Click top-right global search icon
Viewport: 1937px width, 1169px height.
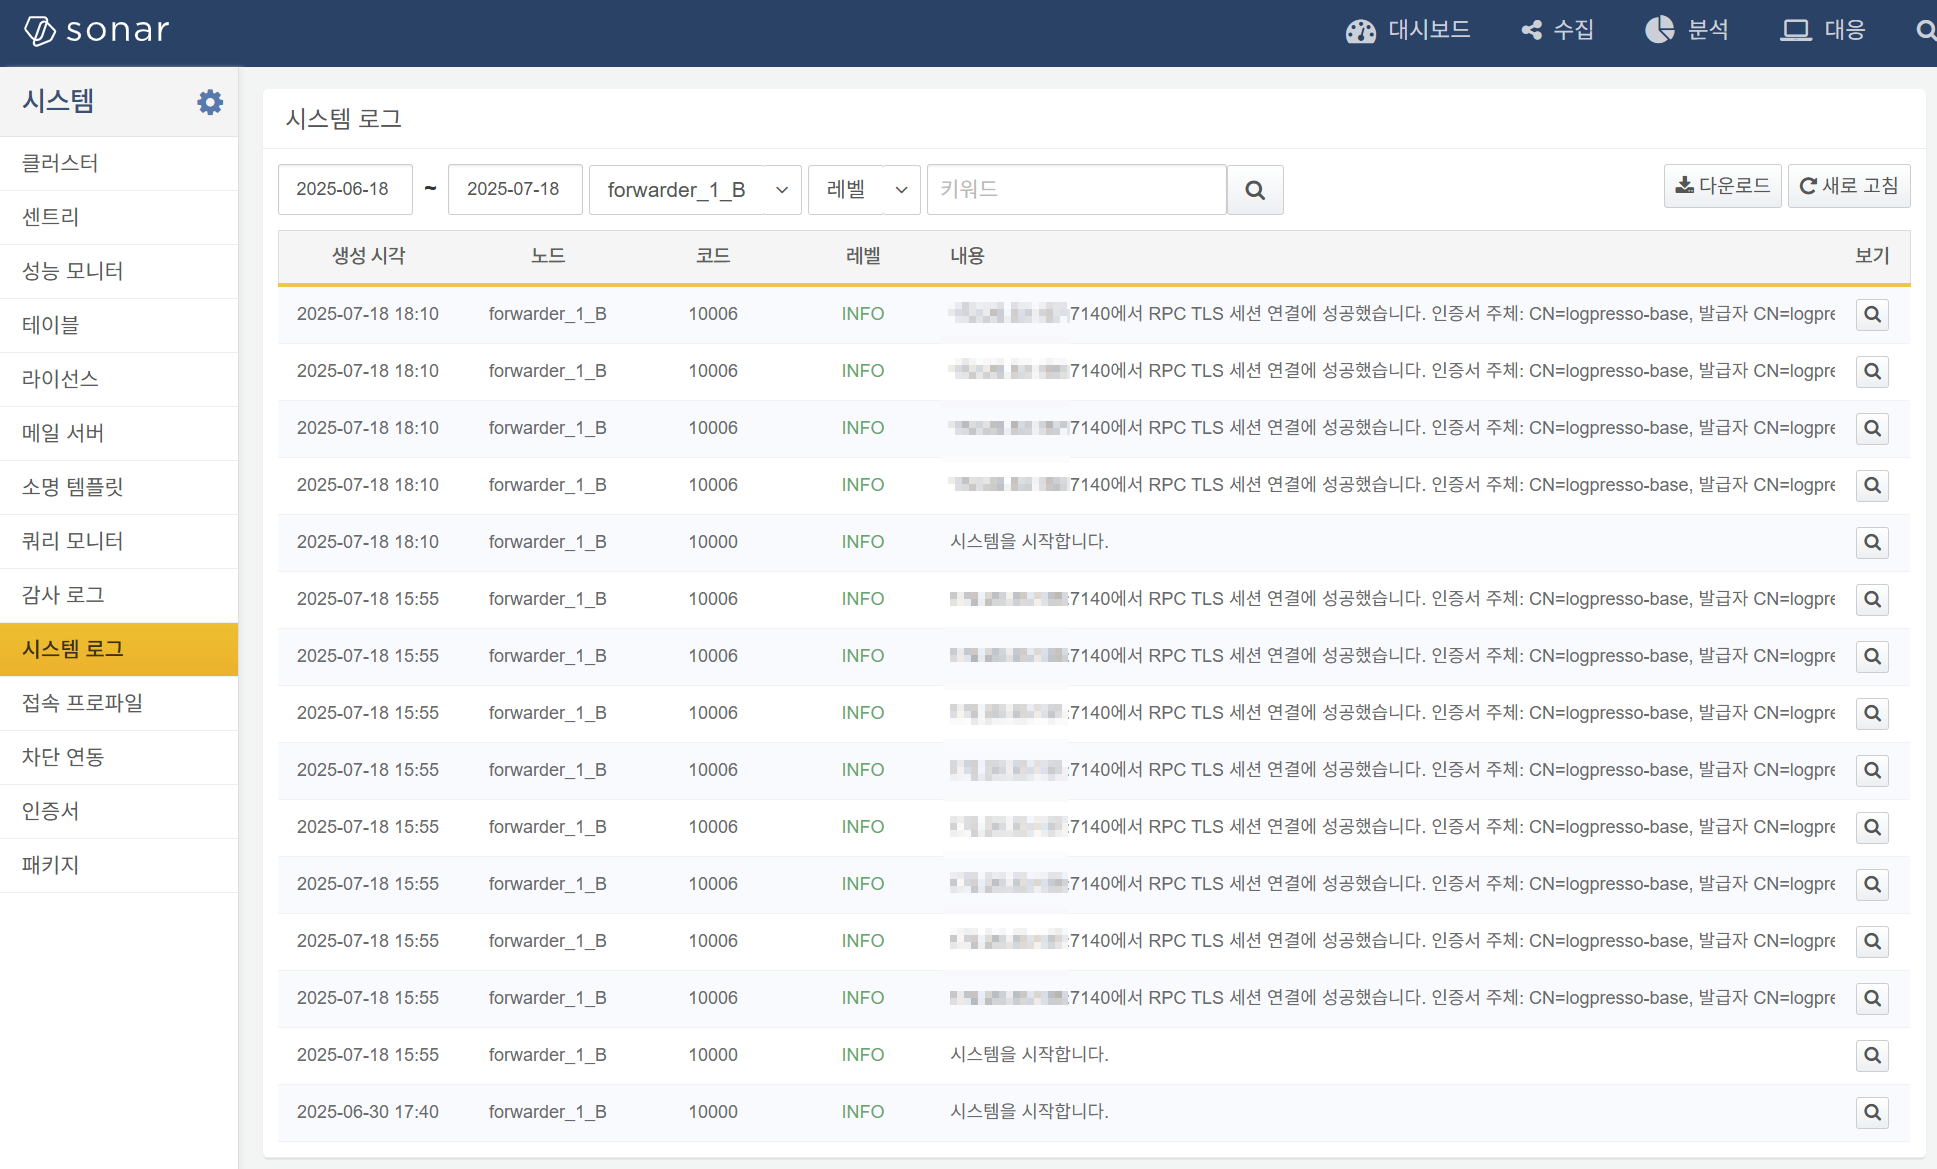tap(1925, 31)
